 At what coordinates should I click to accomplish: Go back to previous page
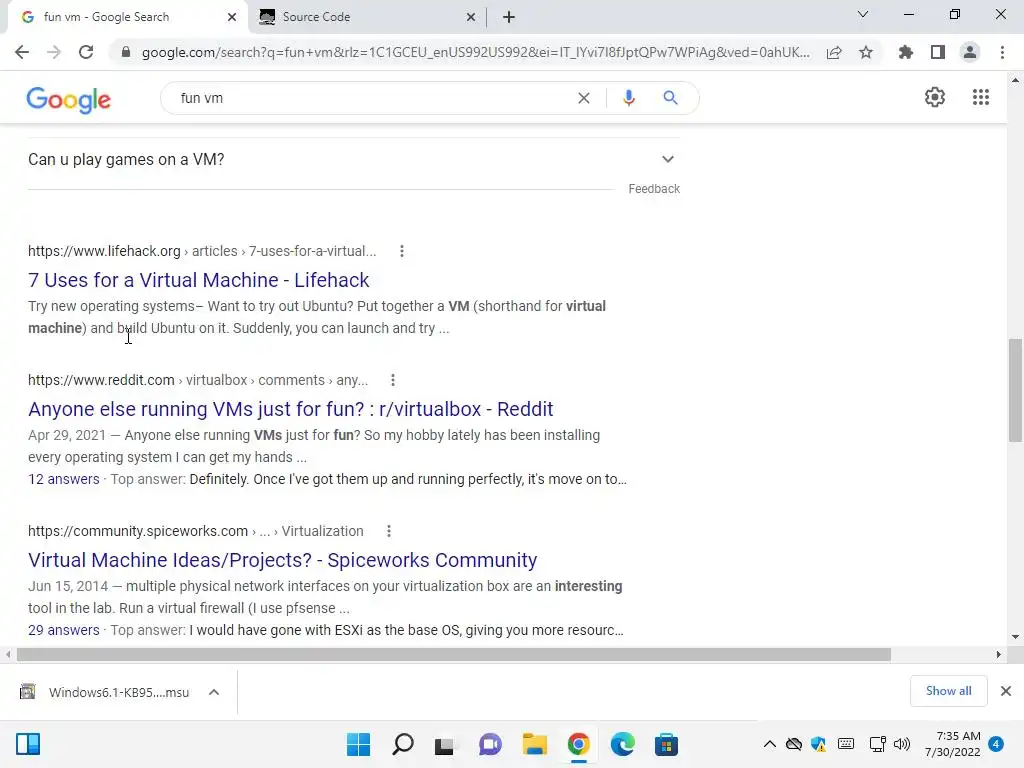22,52
